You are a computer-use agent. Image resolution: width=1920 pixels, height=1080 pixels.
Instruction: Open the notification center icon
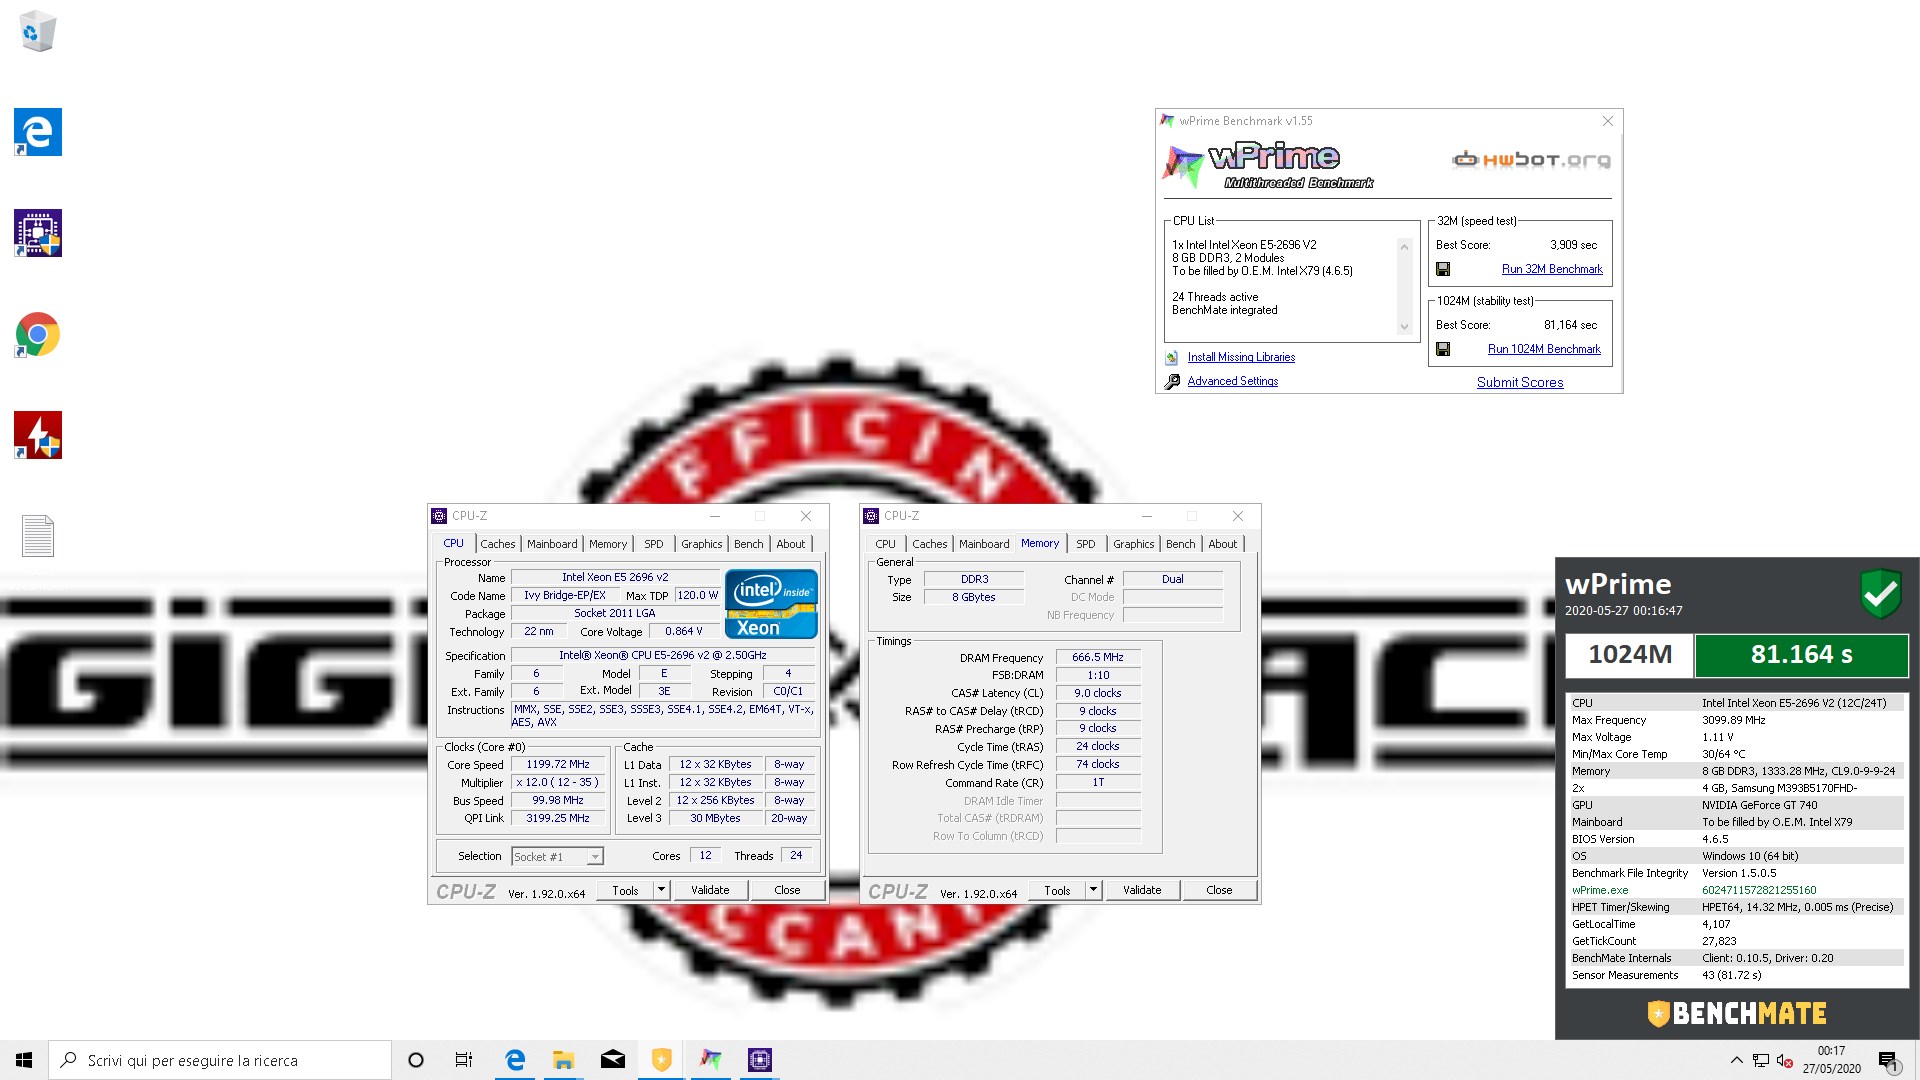(x=1888, y=1061)
